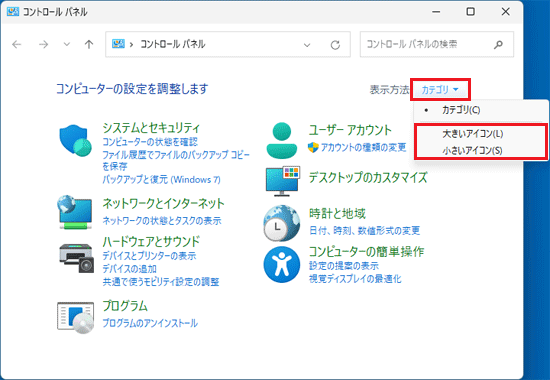Click the breadcrumb chevron before コントロール パネル

click(x=132, y=45)
